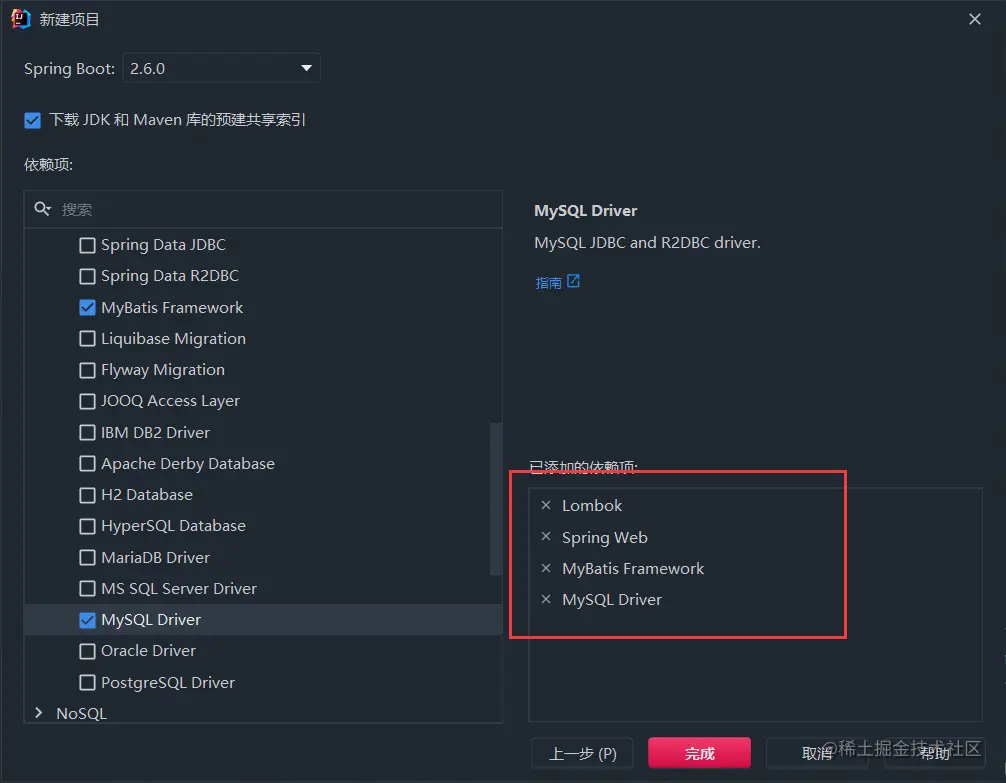This screenshot has width=1006, height=783.
Task: Click the dependency list scrollbar
Action: [495, 499]
